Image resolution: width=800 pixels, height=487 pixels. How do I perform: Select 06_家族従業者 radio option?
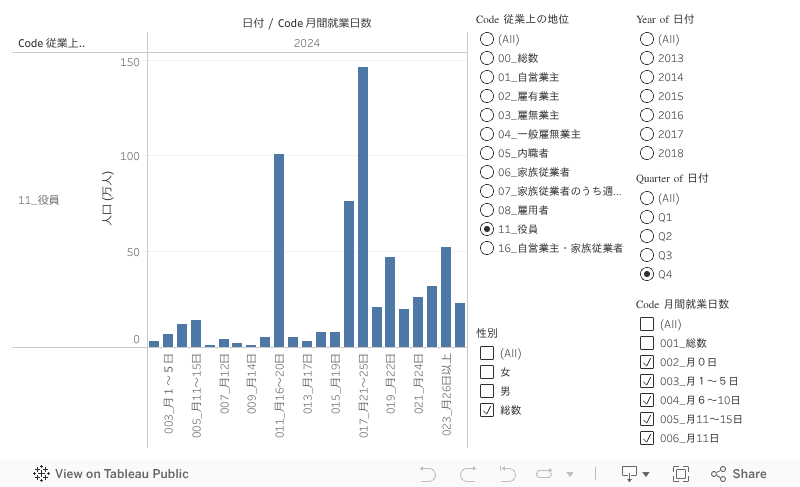coord(487,172)
